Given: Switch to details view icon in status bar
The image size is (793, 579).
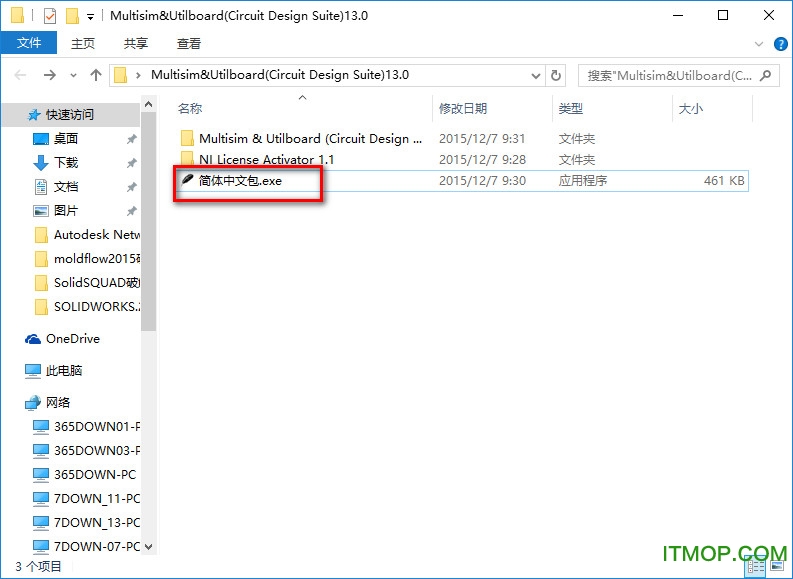Looking at the screenshot, I should click(756, 567).
